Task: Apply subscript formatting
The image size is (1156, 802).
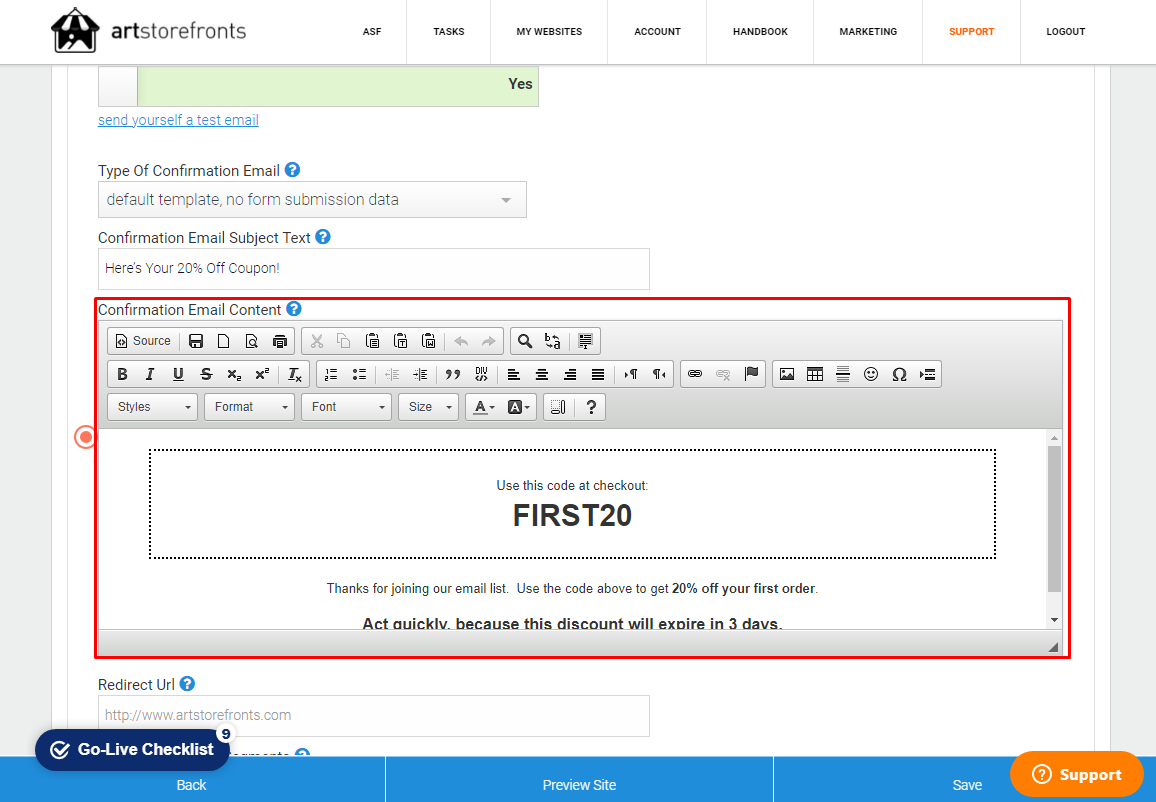Action: [234, 374]
